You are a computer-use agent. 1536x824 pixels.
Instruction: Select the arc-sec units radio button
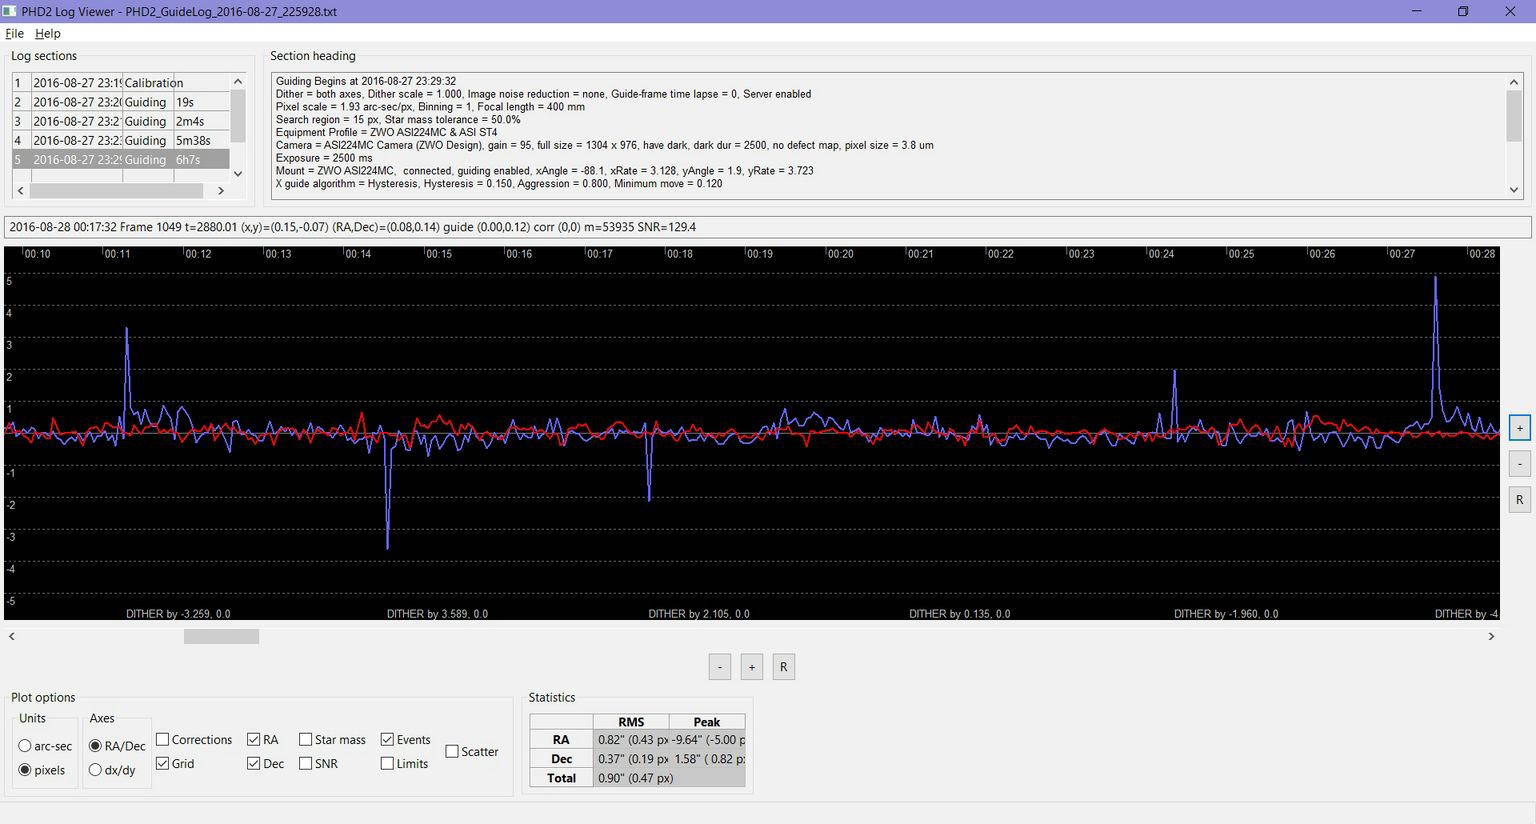tap(25, 746)
